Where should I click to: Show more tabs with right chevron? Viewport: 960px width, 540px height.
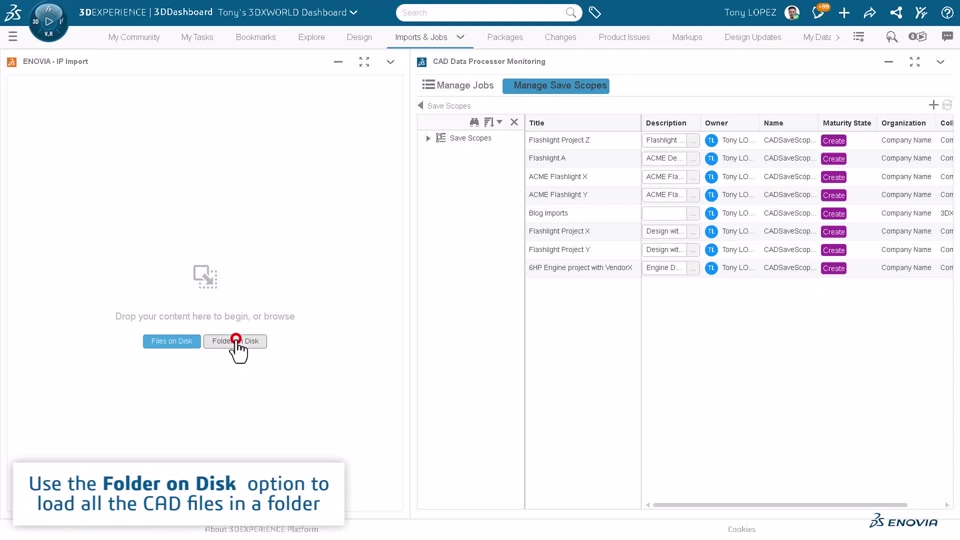tap(838, 37)
